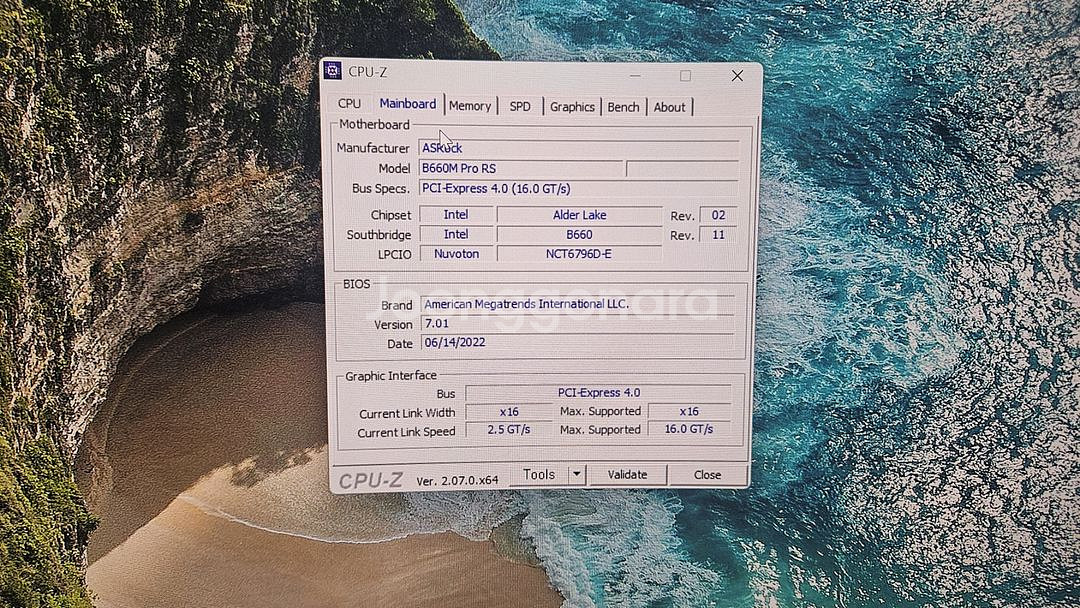Image resolution: width=1080 pixels, height=608 pixels.
Task: Click the LPCIO vendor Nuvoton
Action: 456,253
